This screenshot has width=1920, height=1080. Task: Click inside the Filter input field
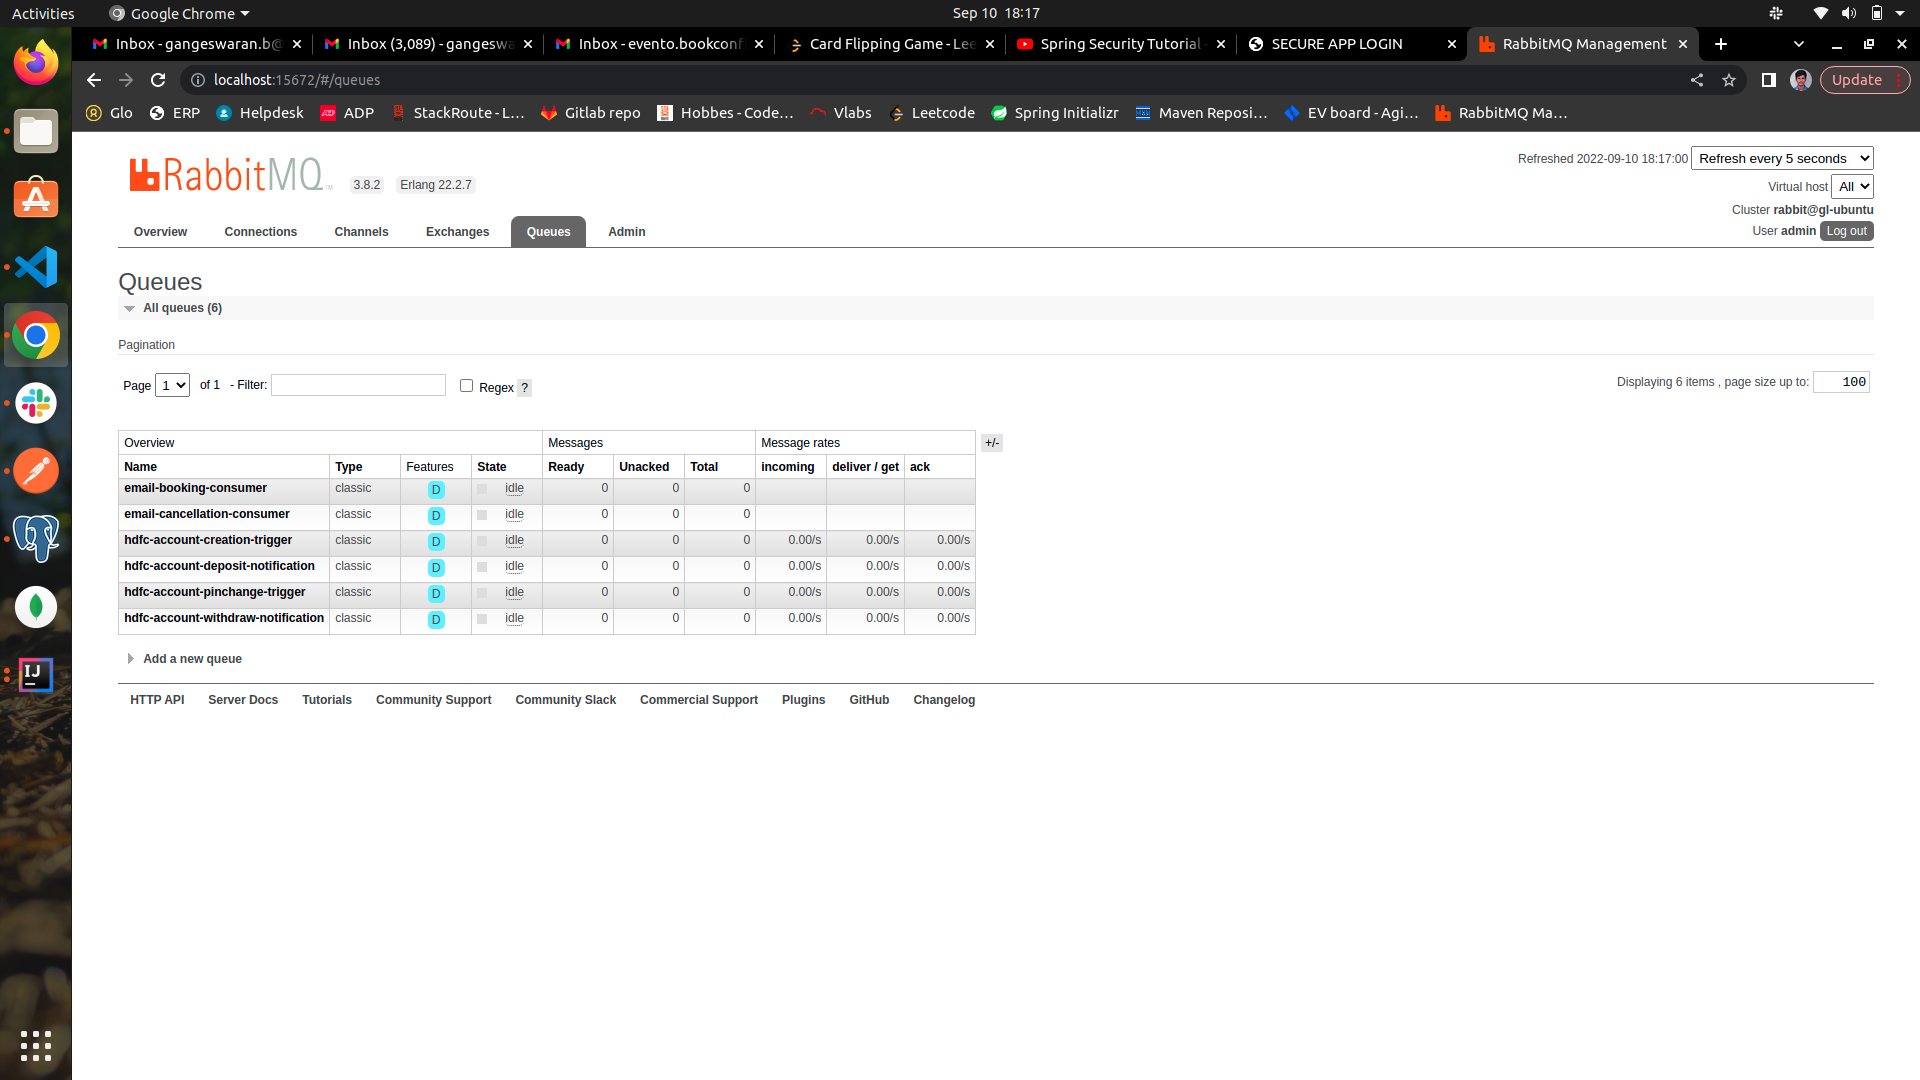[x=358, y=385]
